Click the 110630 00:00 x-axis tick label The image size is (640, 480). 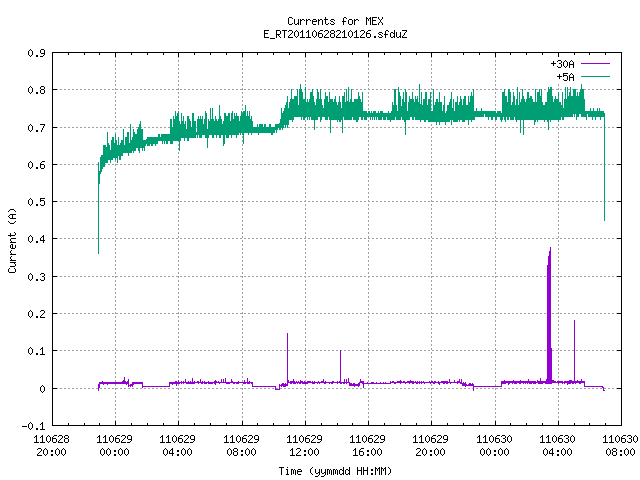coord(494,446)
